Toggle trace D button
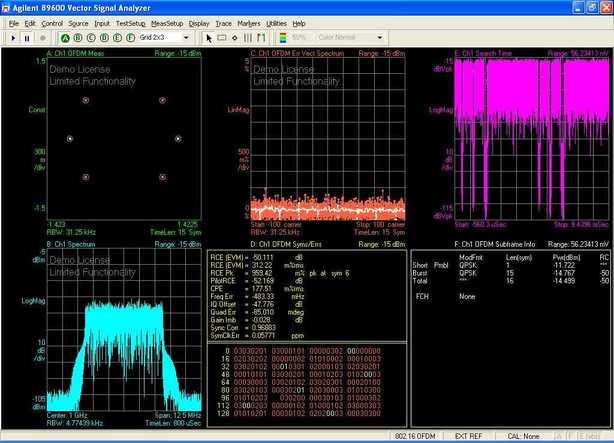The image size is (614, 443). (104, 38)
